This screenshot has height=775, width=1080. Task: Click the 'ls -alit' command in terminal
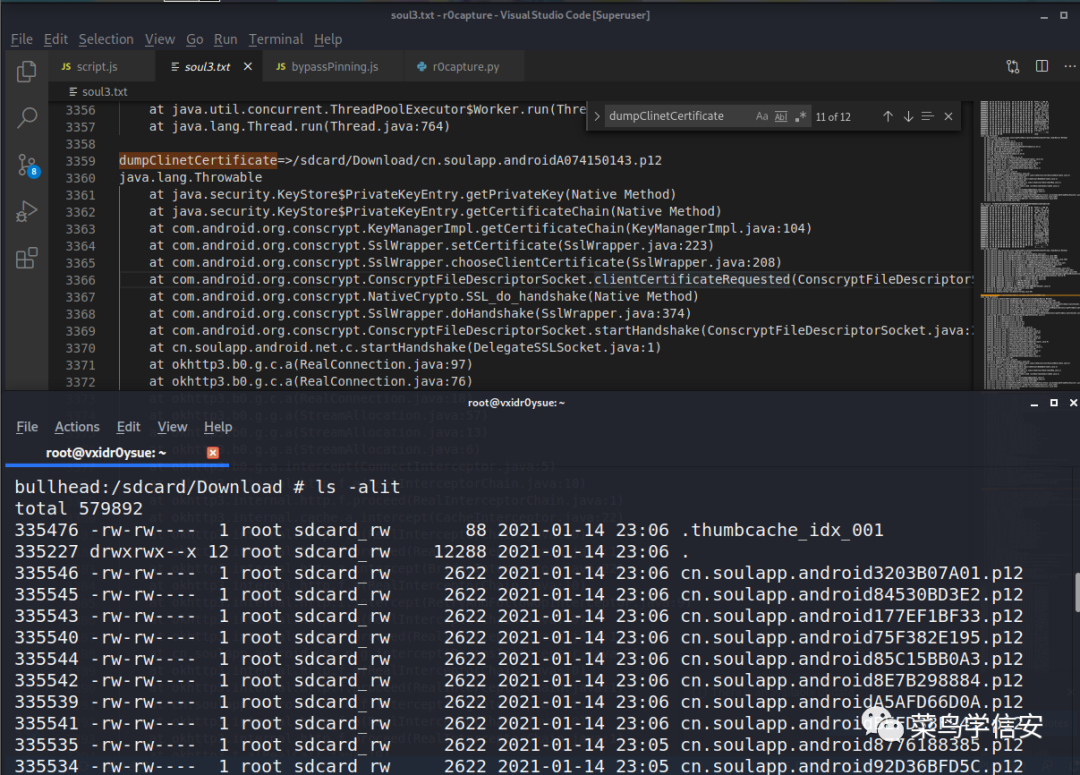point(357,487)
